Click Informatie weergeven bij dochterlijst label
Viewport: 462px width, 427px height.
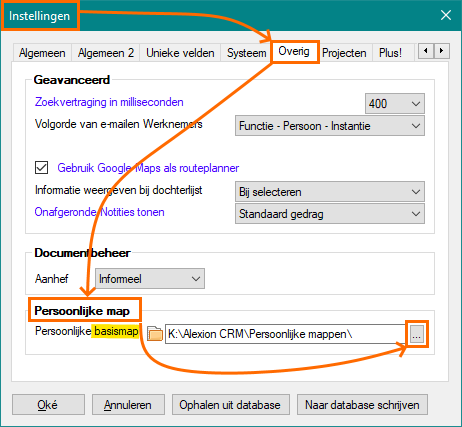pos(119,190)
